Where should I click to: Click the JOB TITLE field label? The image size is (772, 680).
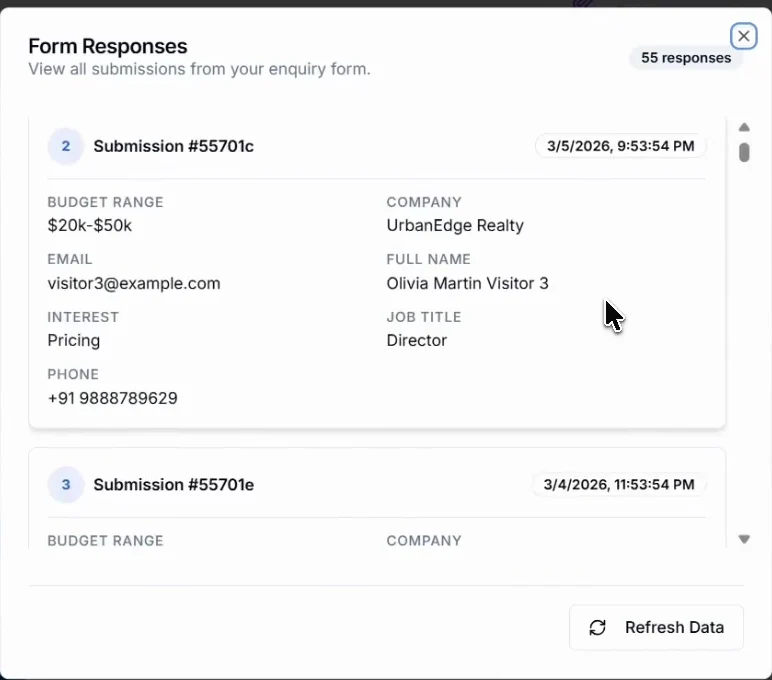424,317
